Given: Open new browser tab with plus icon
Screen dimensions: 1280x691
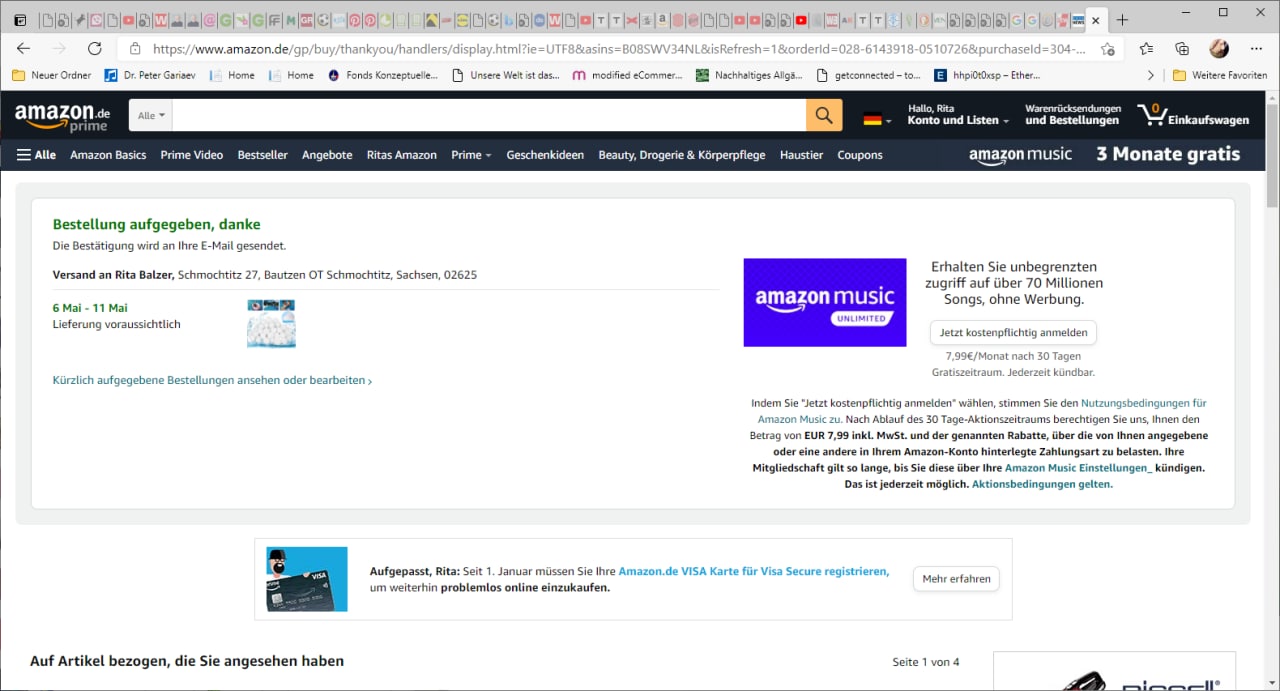Looking at the screenshot, I should (1123, 20).
